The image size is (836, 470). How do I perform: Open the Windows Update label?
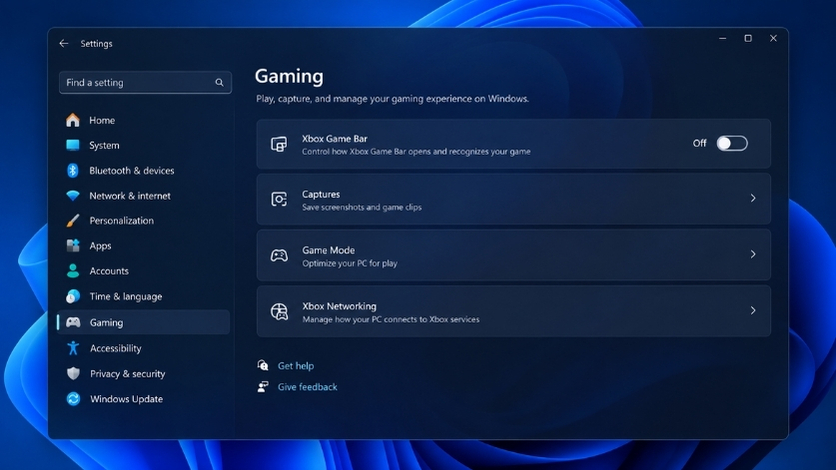pyautogui.click(x=126, y=399)
